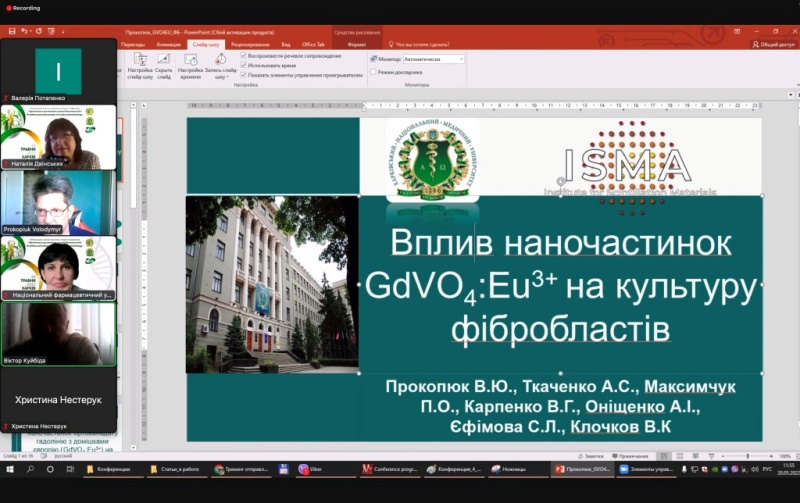
Task: Switch to Reading view icon
Action: point(695,456)
